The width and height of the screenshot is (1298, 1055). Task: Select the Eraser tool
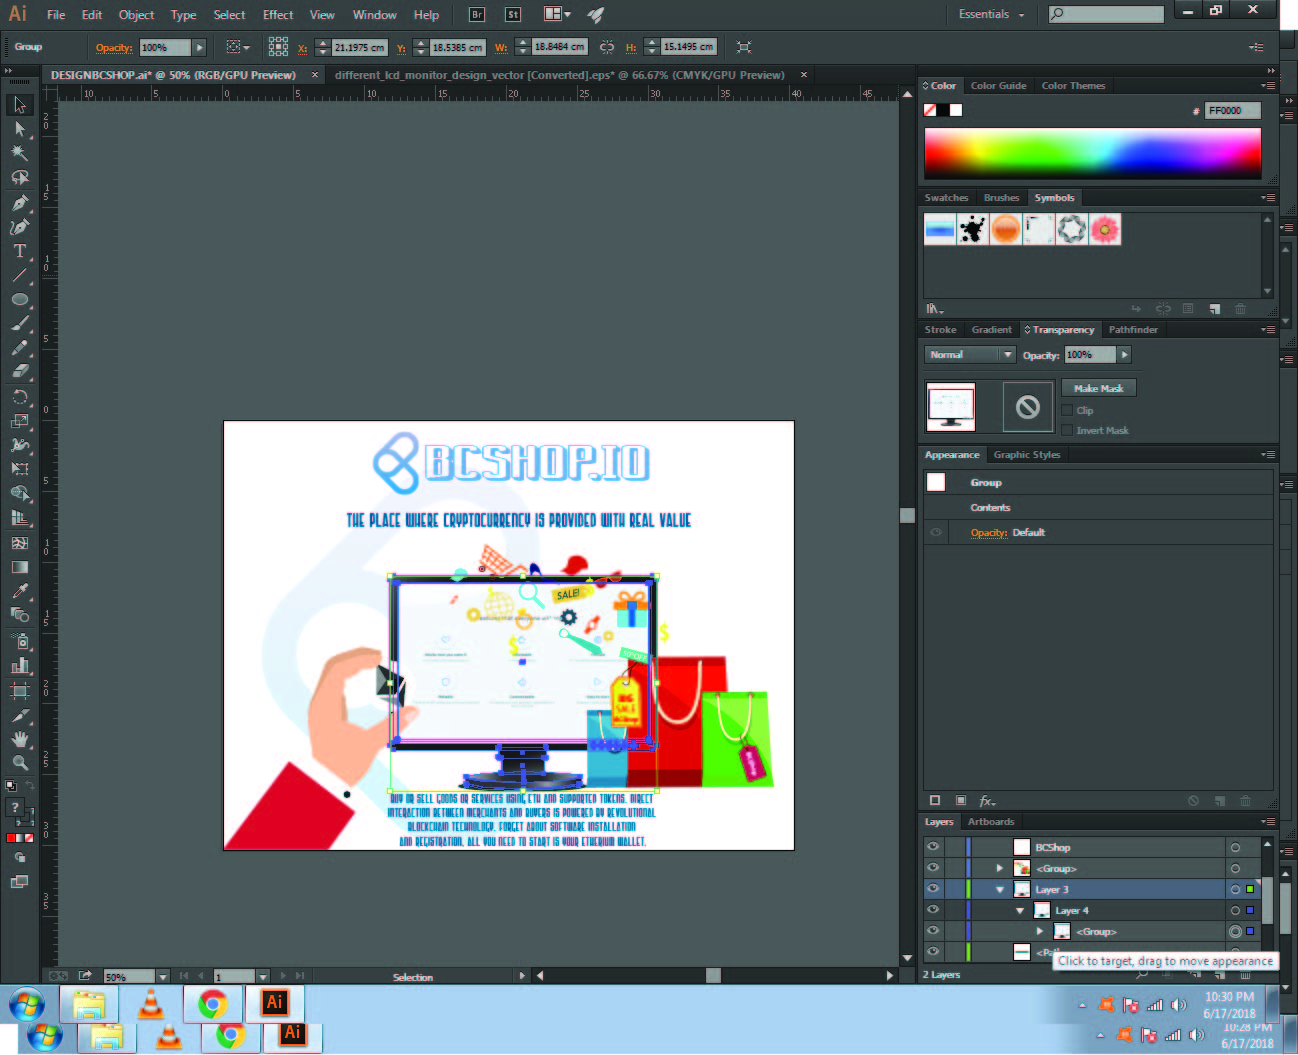(x=20, y=372)
